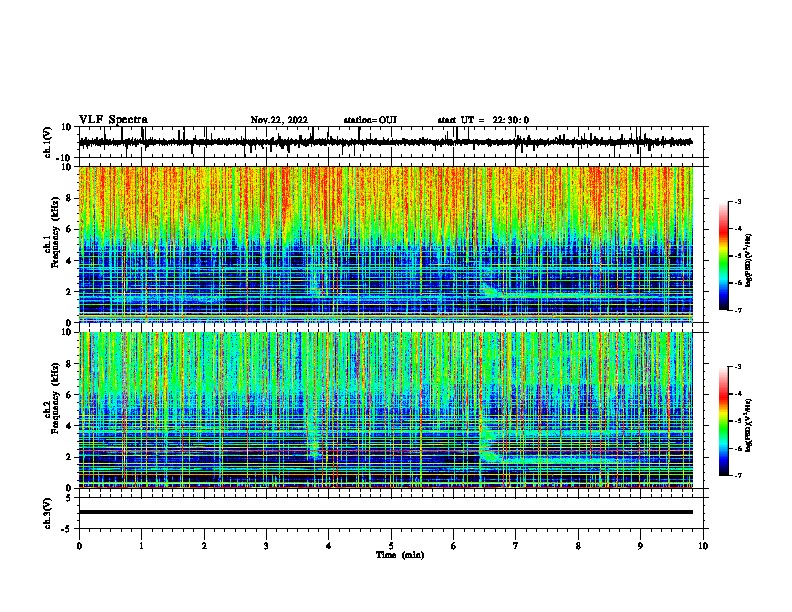Click the "8" kHz tick of ch.1 spectrogram
Viewport: 792px width, 612px height.
pyautogui.click(x=70, y=198)
